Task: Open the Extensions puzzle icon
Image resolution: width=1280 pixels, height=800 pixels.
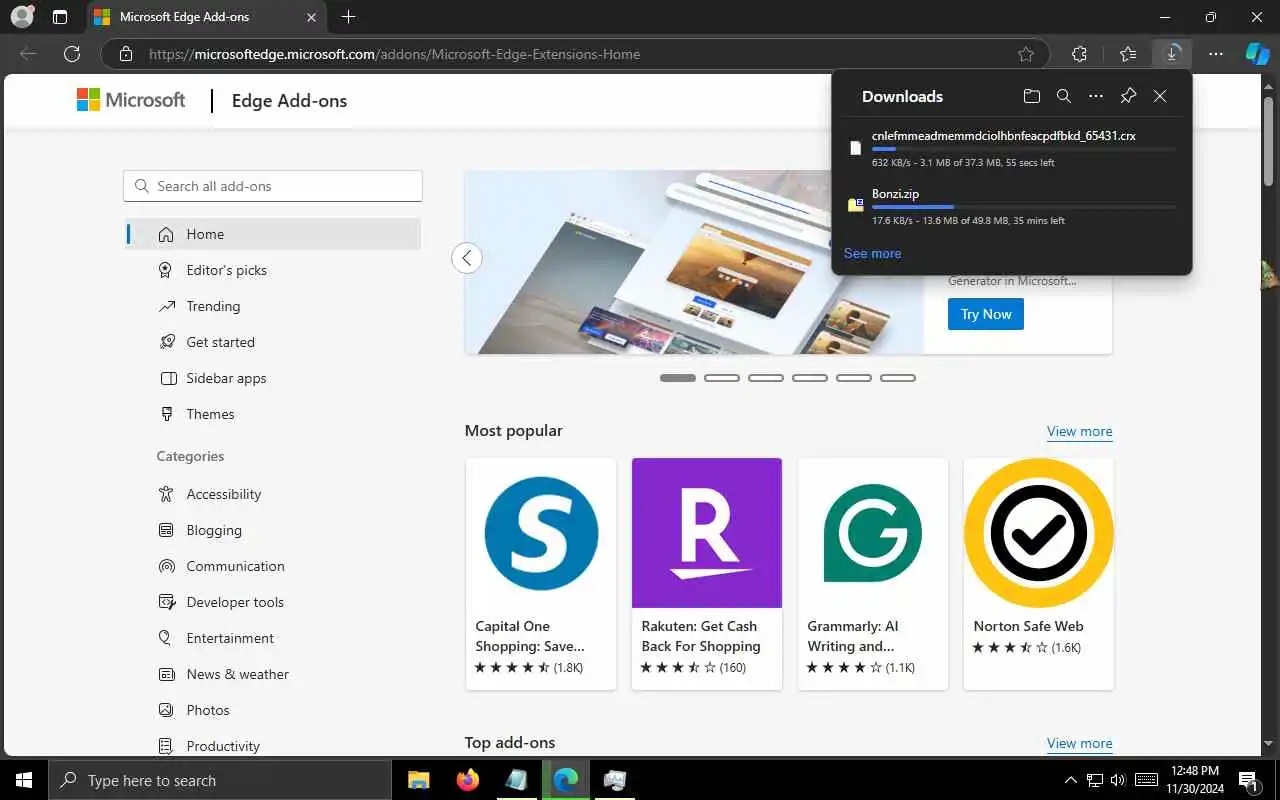Action: point(1079,54)
